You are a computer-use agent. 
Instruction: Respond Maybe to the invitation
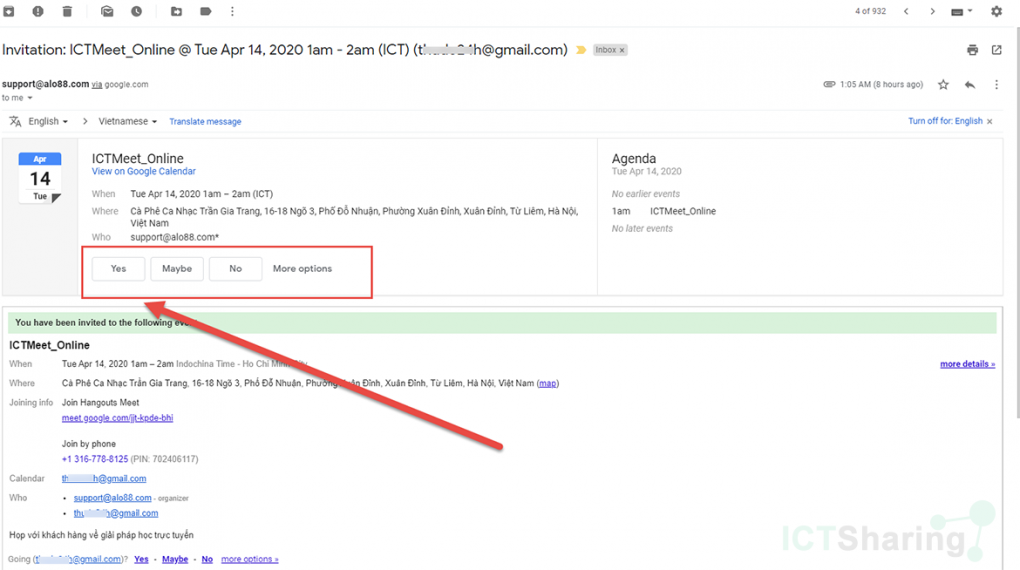tap(177, 269)
